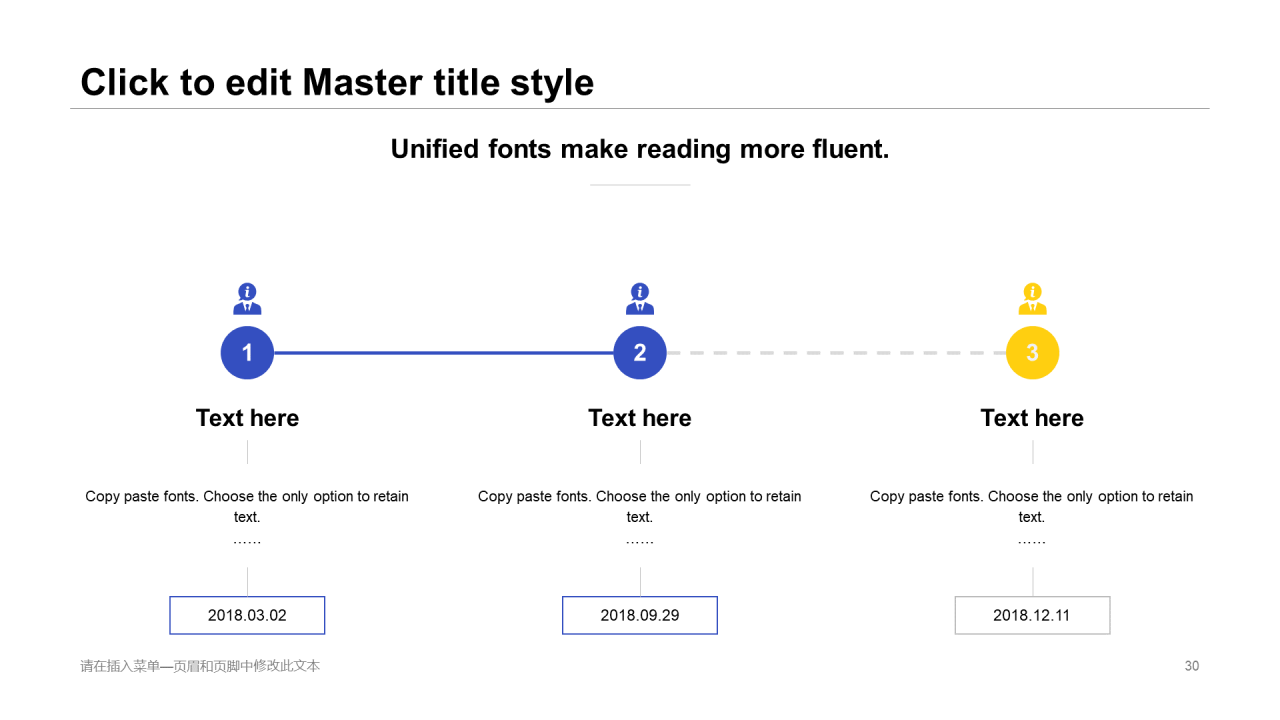Click the 'Copy paste fonts' paragraph above 2018.12.11

[x=1032, y=517]
